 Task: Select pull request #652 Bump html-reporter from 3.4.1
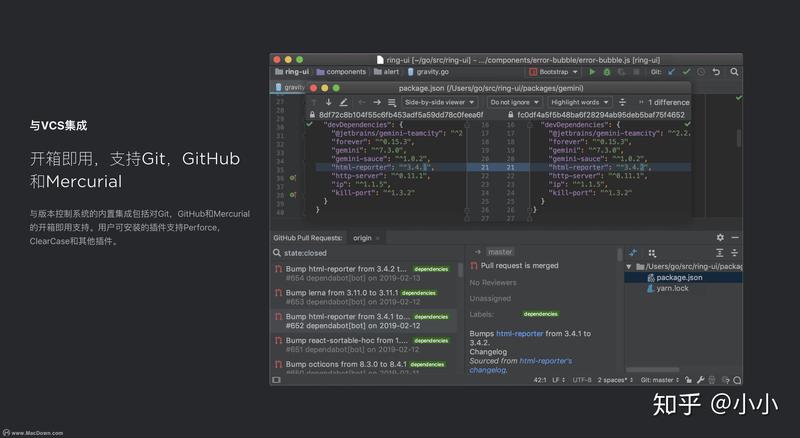(x=364, y=321)
